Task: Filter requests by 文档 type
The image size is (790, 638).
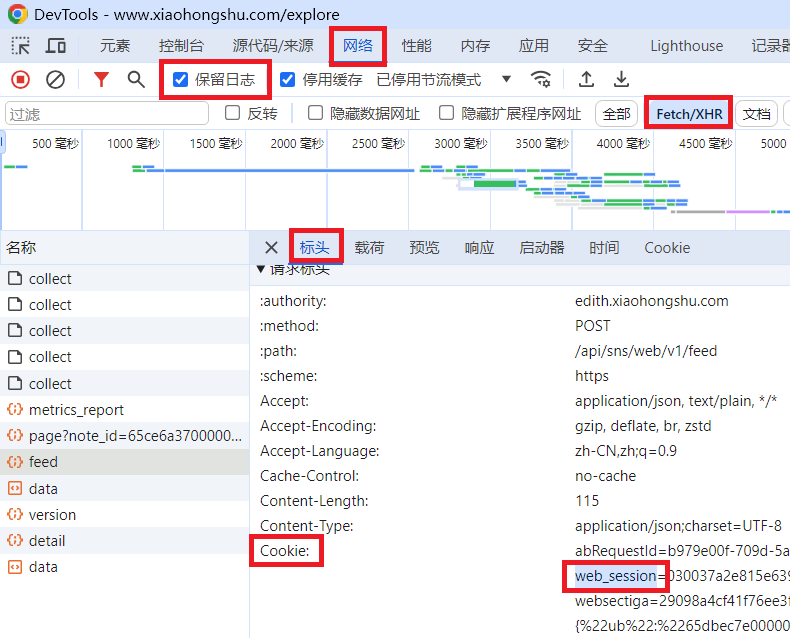Action: click(756, 114)
